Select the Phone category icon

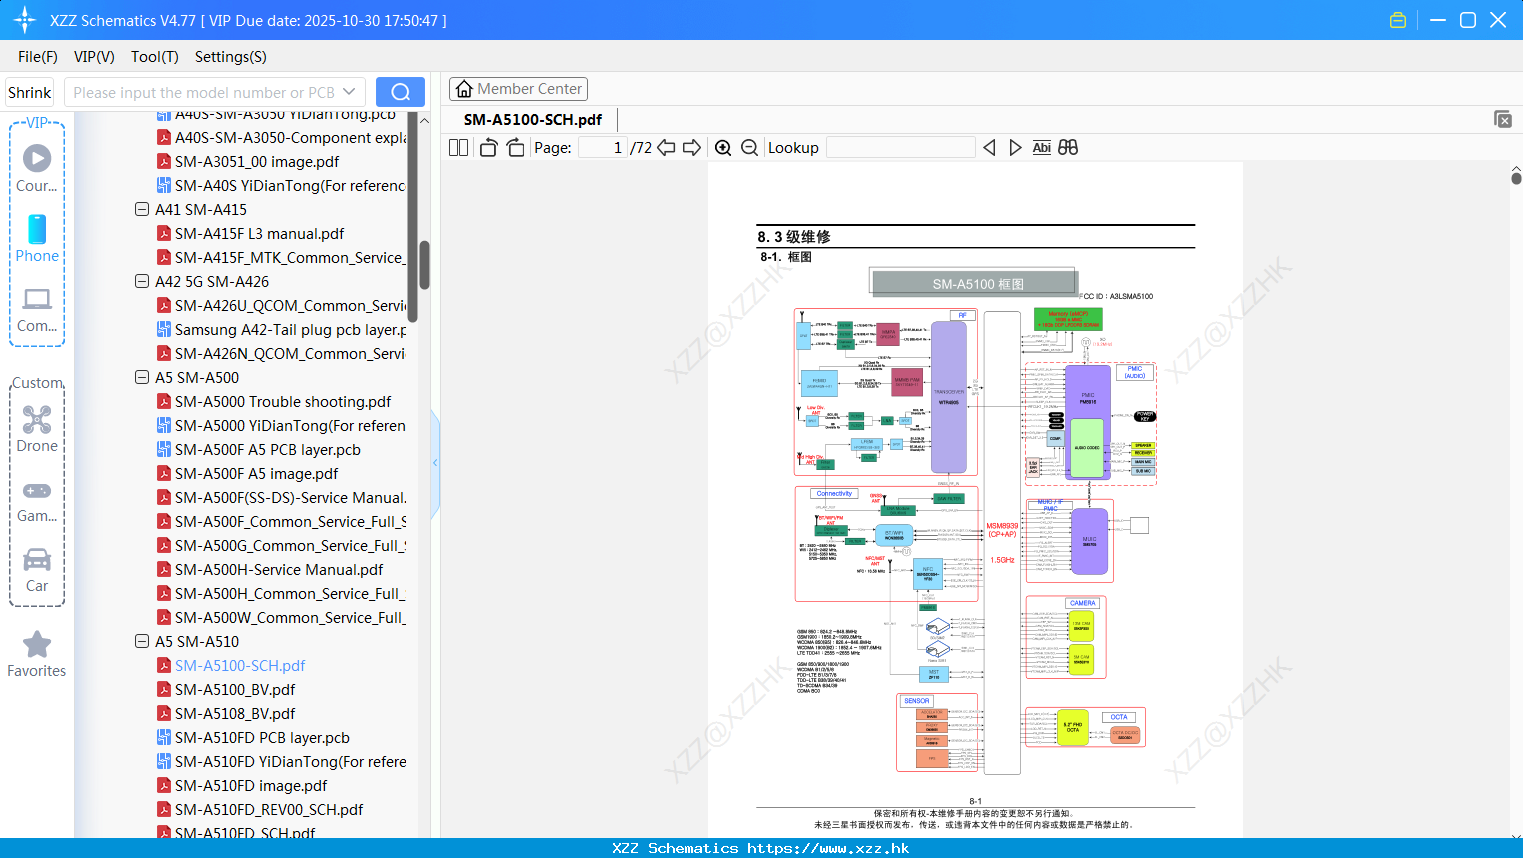[37, 229]
